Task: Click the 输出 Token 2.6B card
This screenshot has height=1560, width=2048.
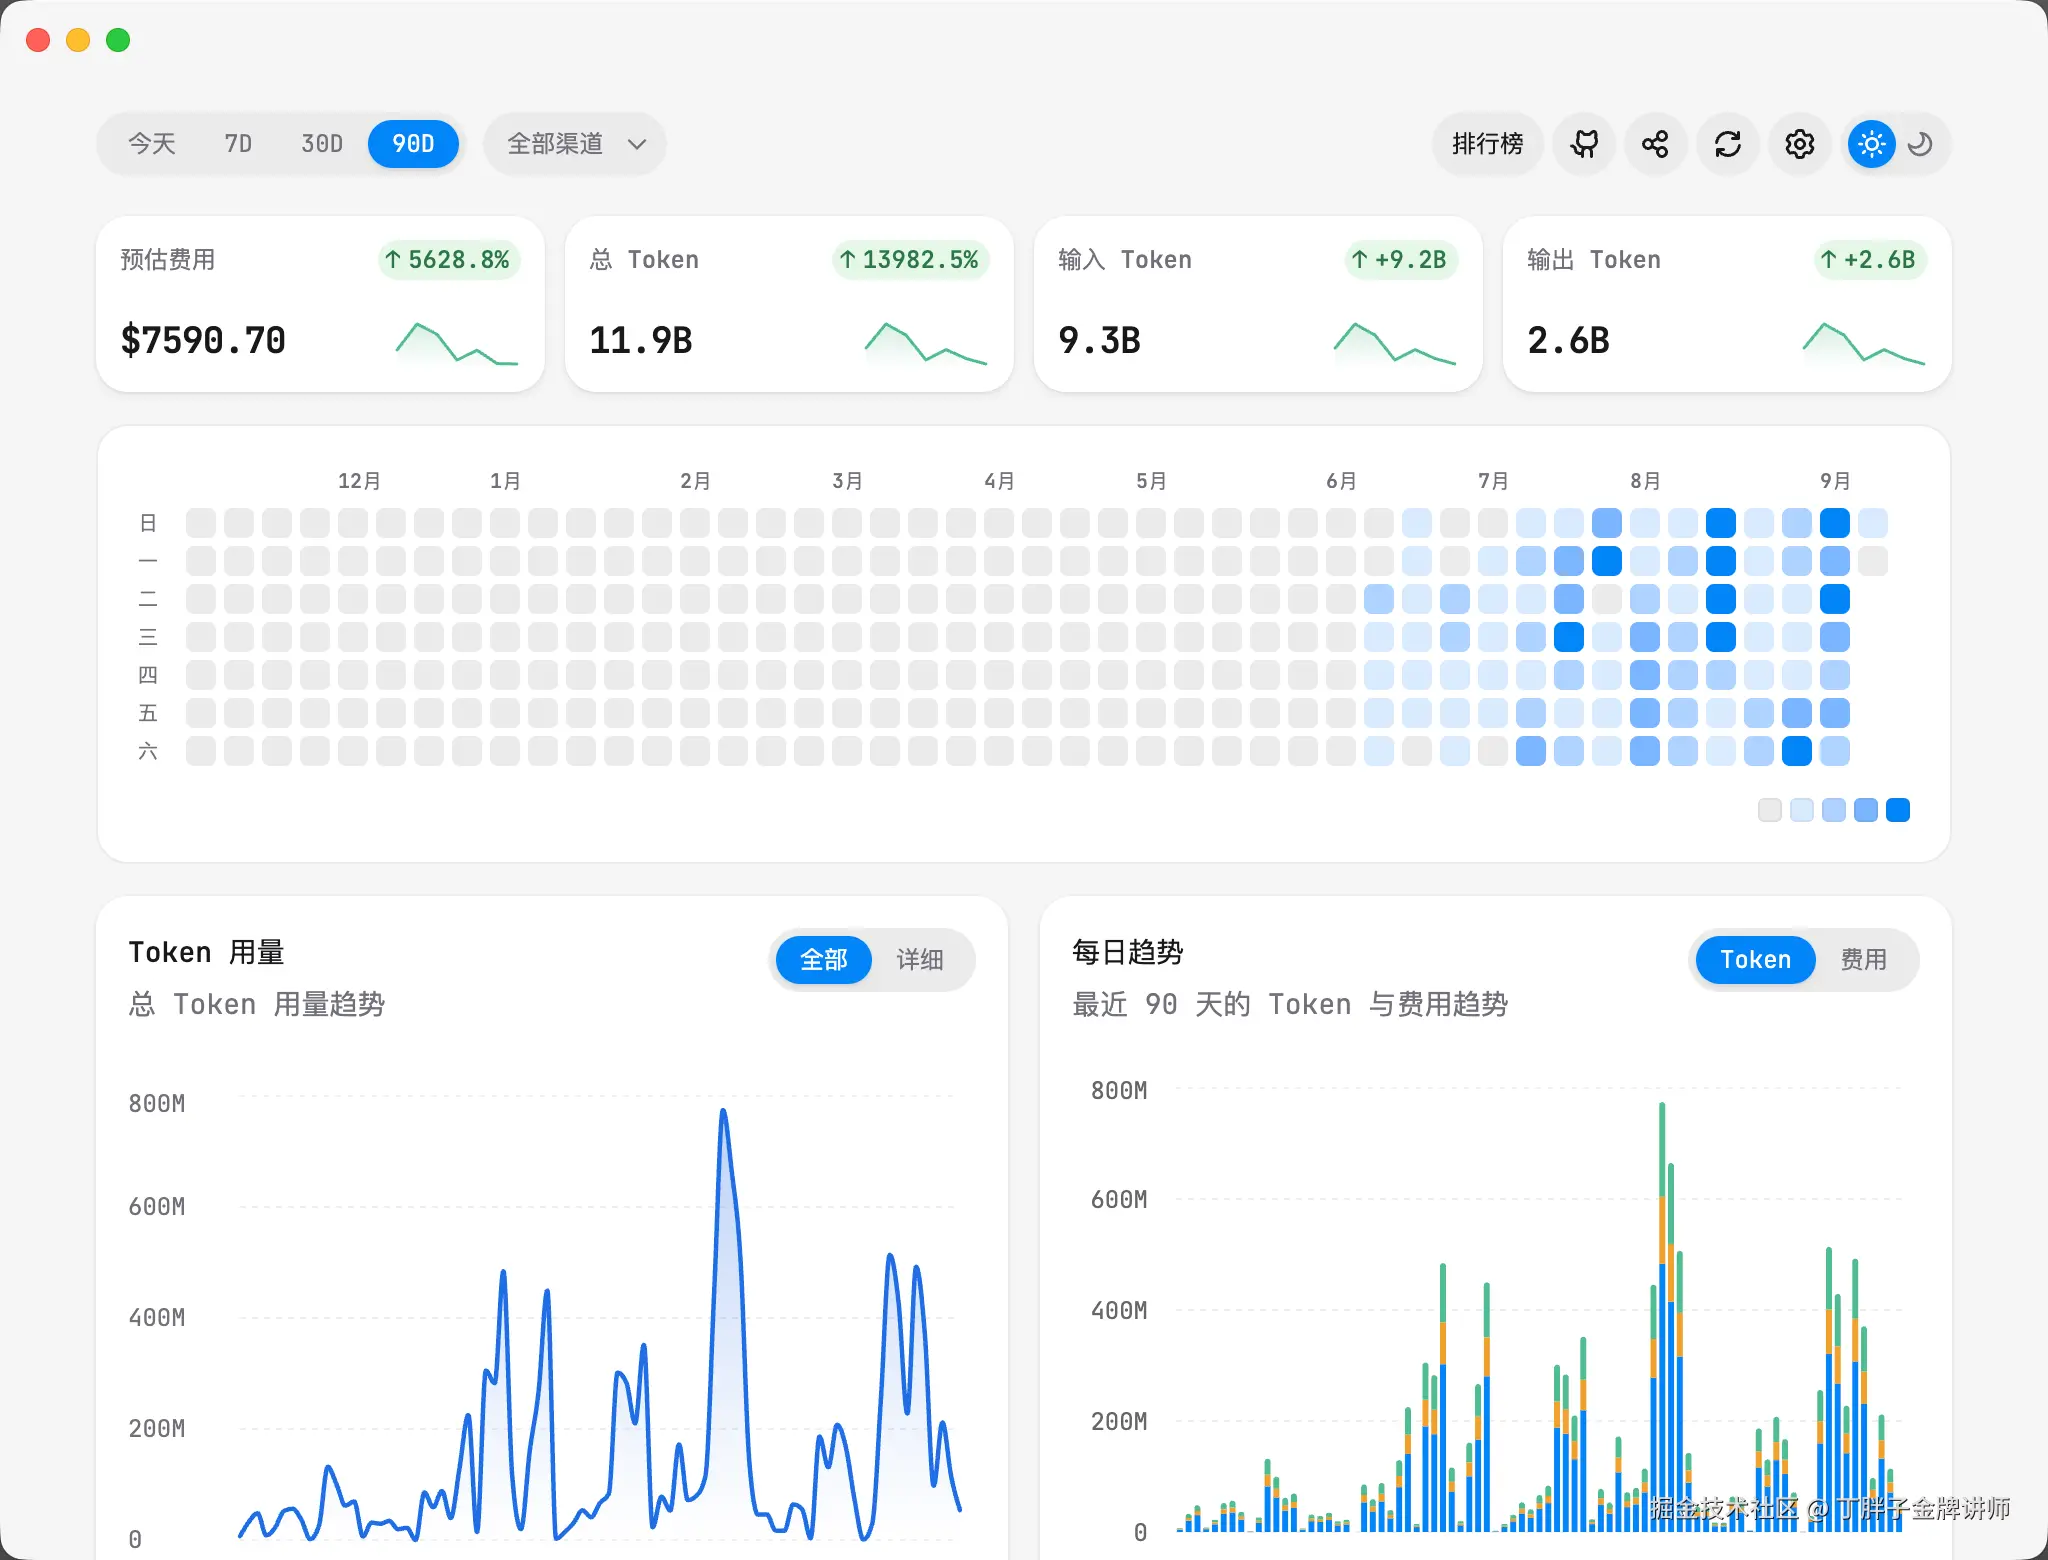Action: click(x=1727, y=304)
